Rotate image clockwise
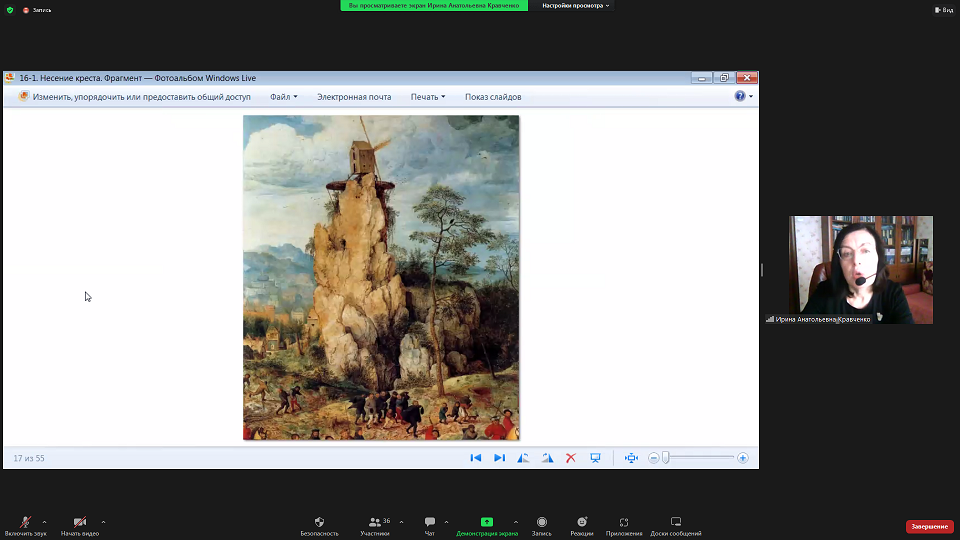Image resolution: width=960 pixels, height=540 pixels. (547, 458)
